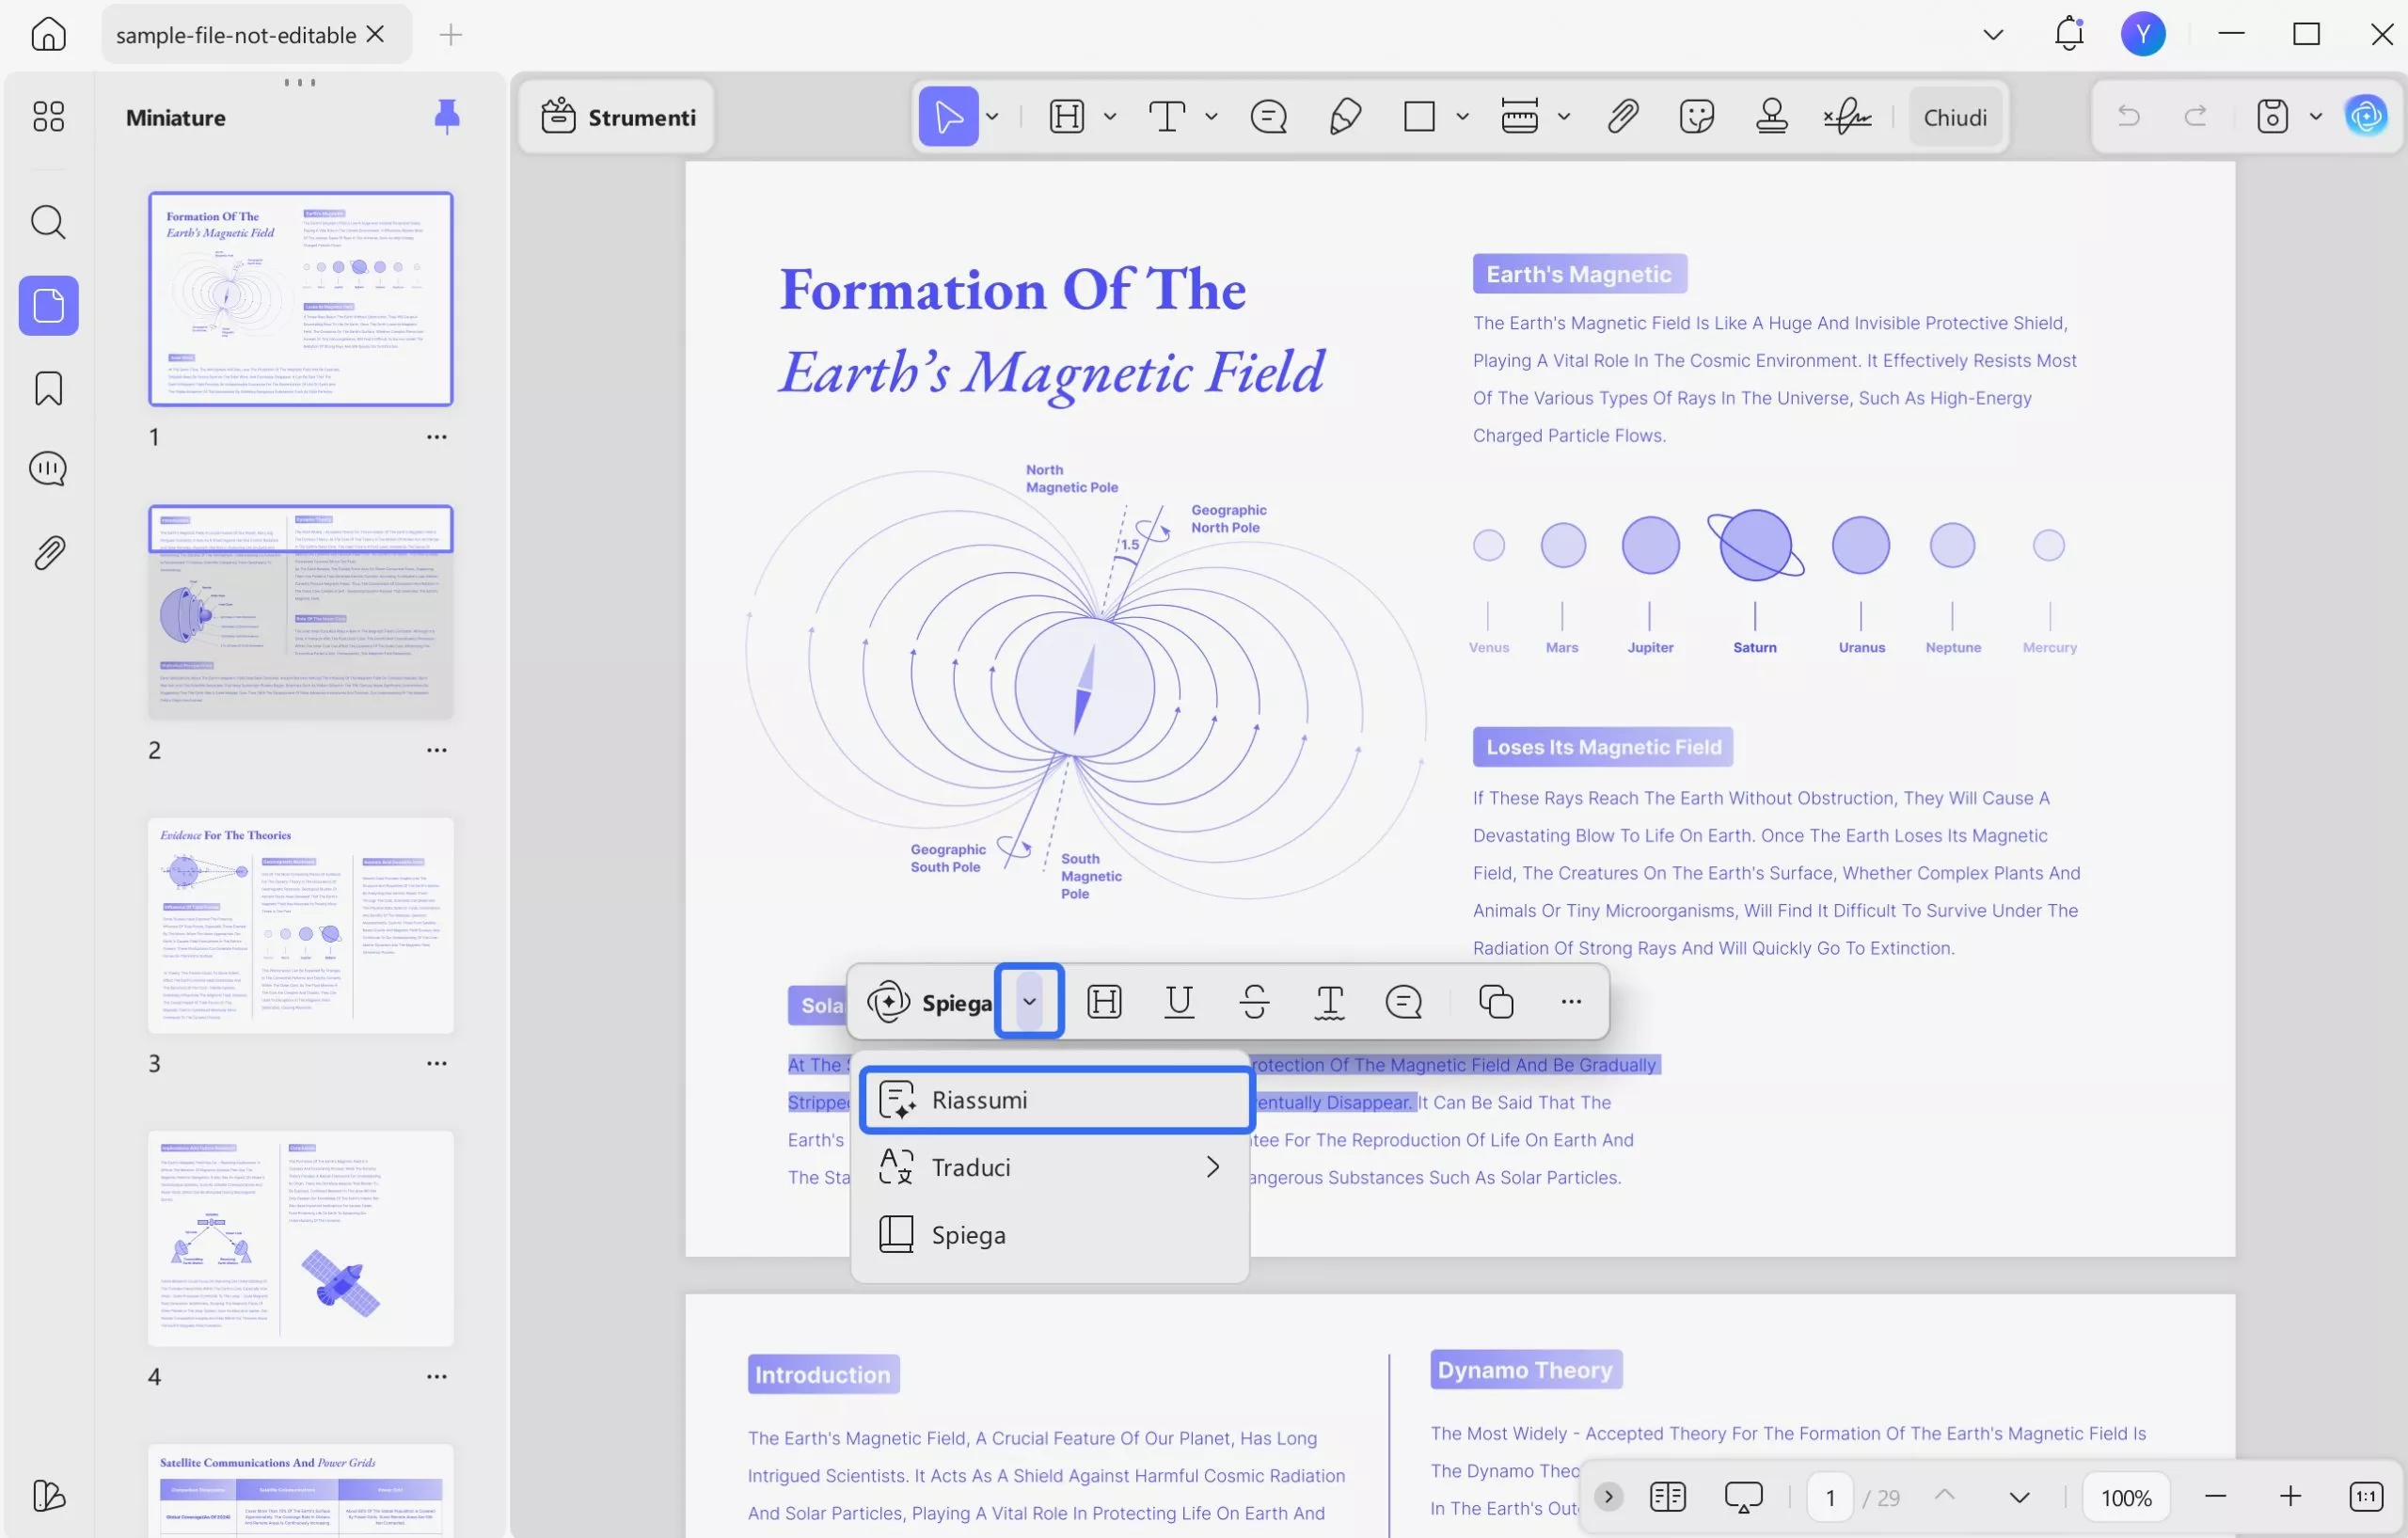Expand the measurement tool dropdown arrow

point(1564,117)
